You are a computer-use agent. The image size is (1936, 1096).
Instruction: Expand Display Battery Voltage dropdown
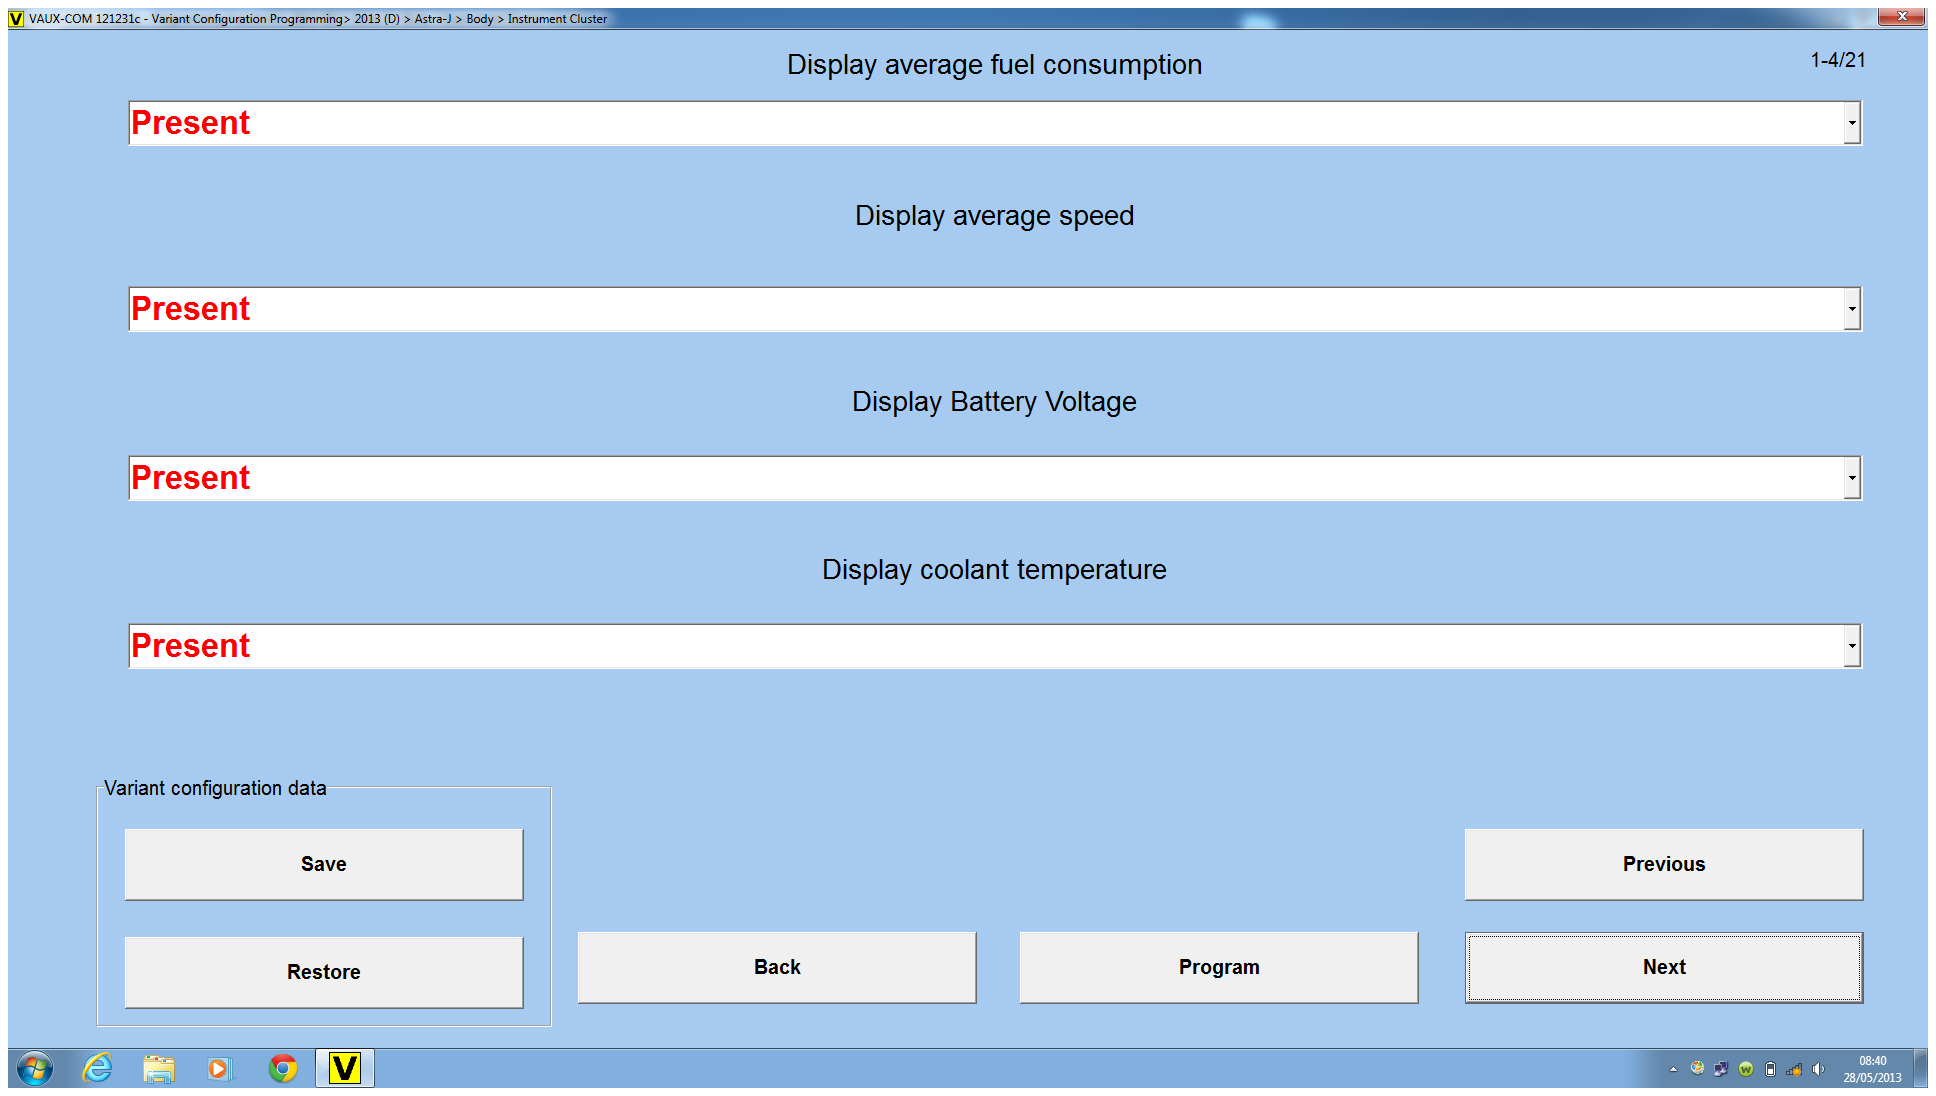1852,478
